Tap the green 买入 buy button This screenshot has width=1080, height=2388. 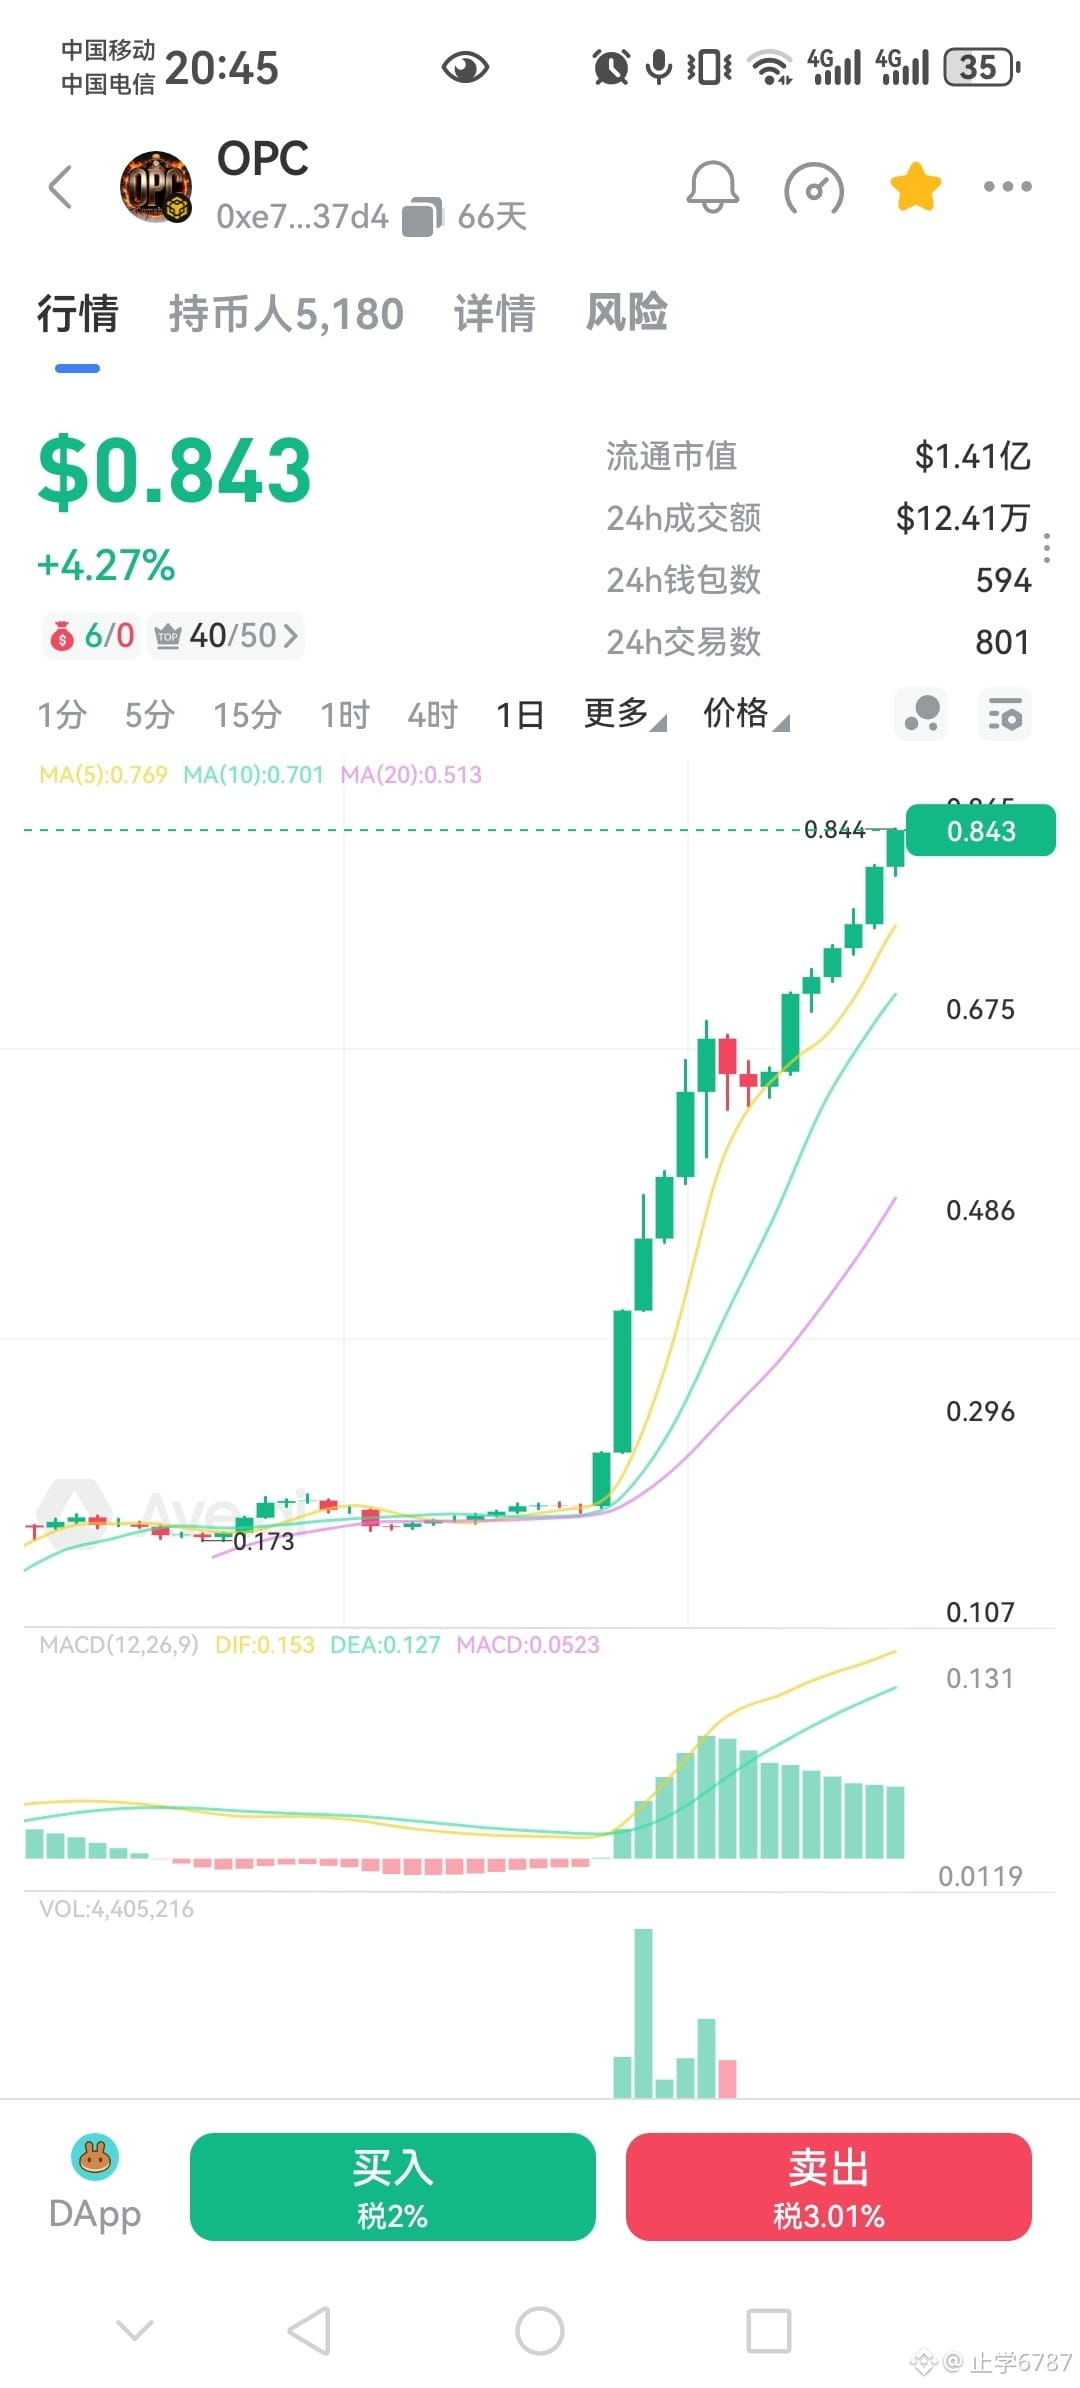pos(393,2187)
